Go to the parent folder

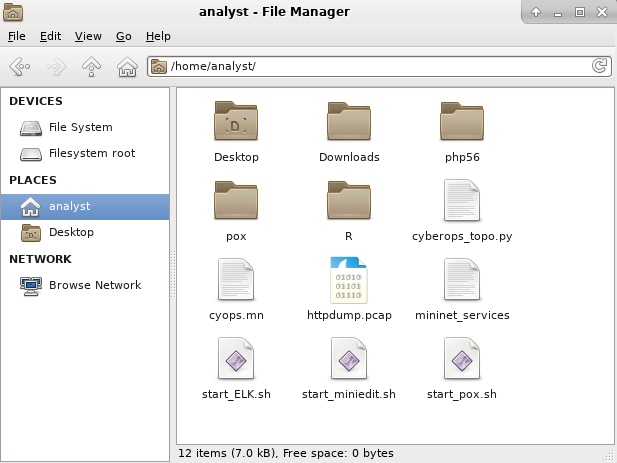[91, 66]
